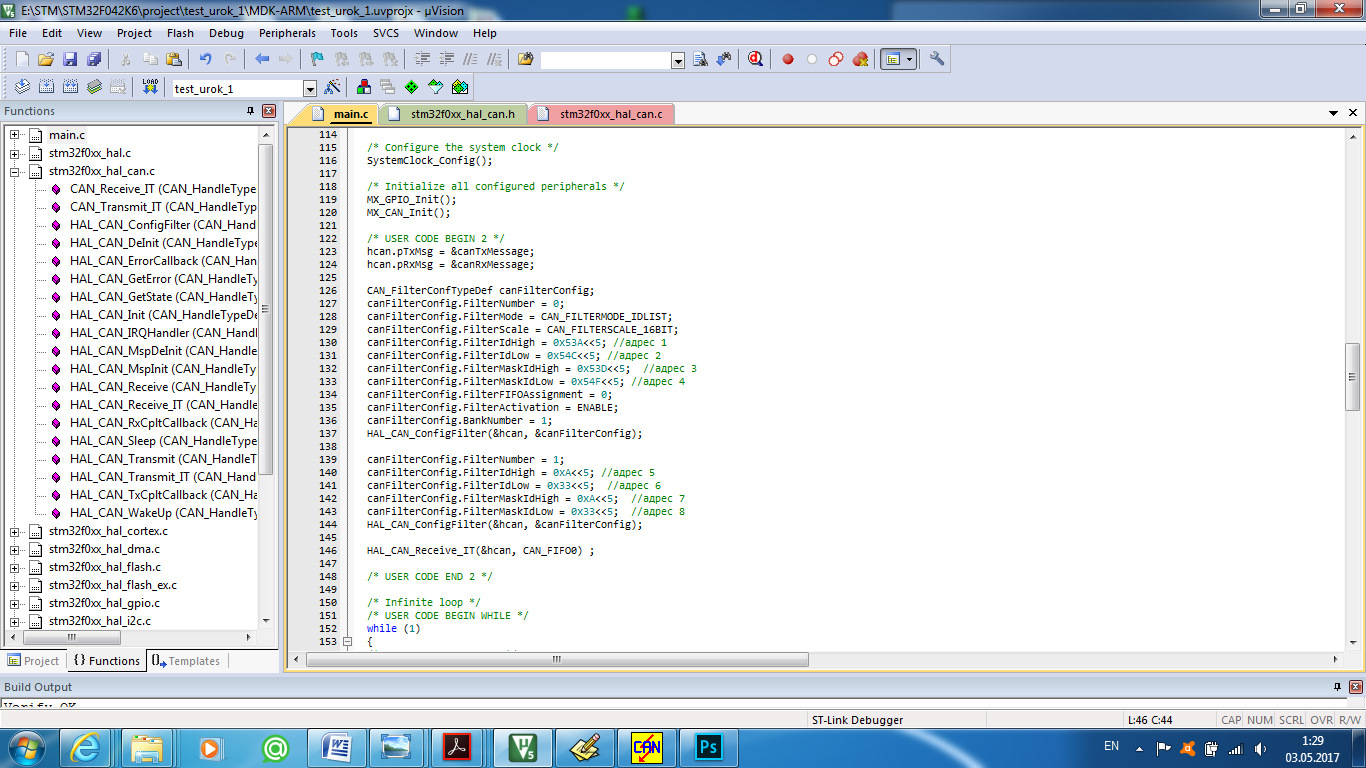Open the target selection dropdown test_urok_1
Screen dimensions: 1366x768
[x=309, y=88]
